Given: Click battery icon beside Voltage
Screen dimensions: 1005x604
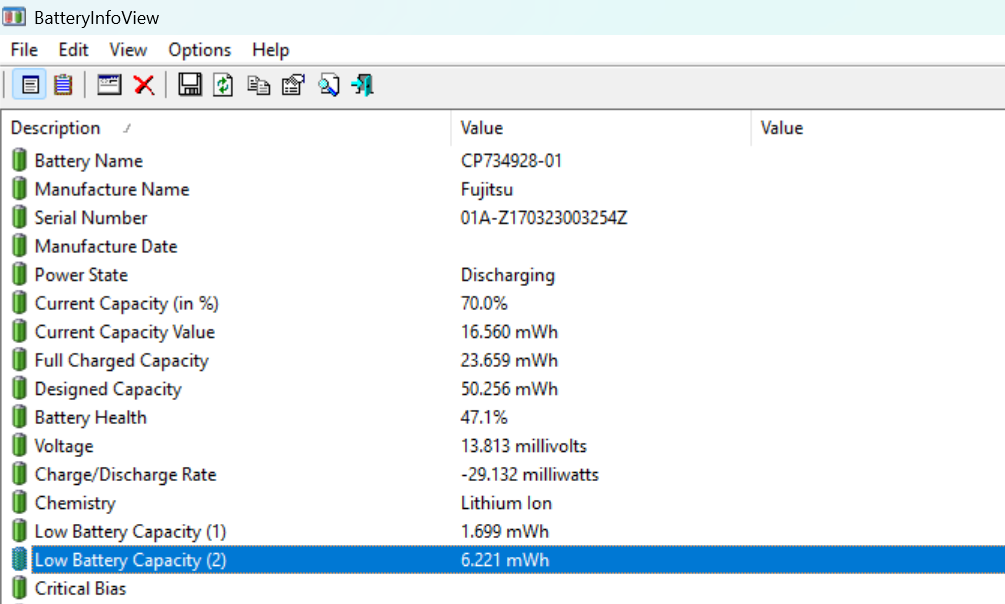Looking at the screenshot, I should point(20,445).
